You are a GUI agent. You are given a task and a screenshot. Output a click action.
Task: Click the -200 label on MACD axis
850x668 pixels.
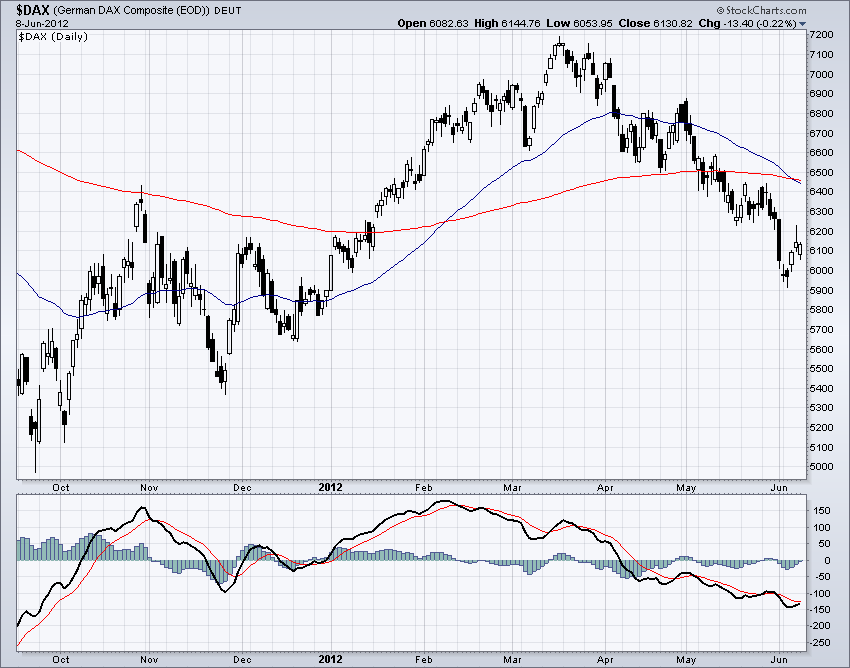pos(820,626)
